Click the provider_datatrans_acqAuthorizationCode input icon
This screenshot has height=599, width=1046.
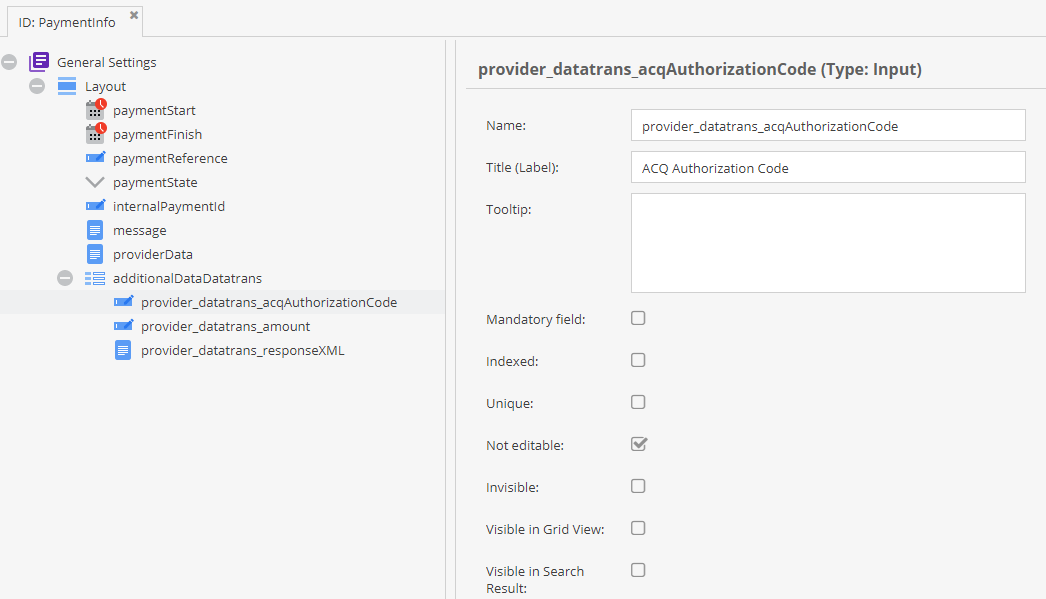(x=123, y=302)
